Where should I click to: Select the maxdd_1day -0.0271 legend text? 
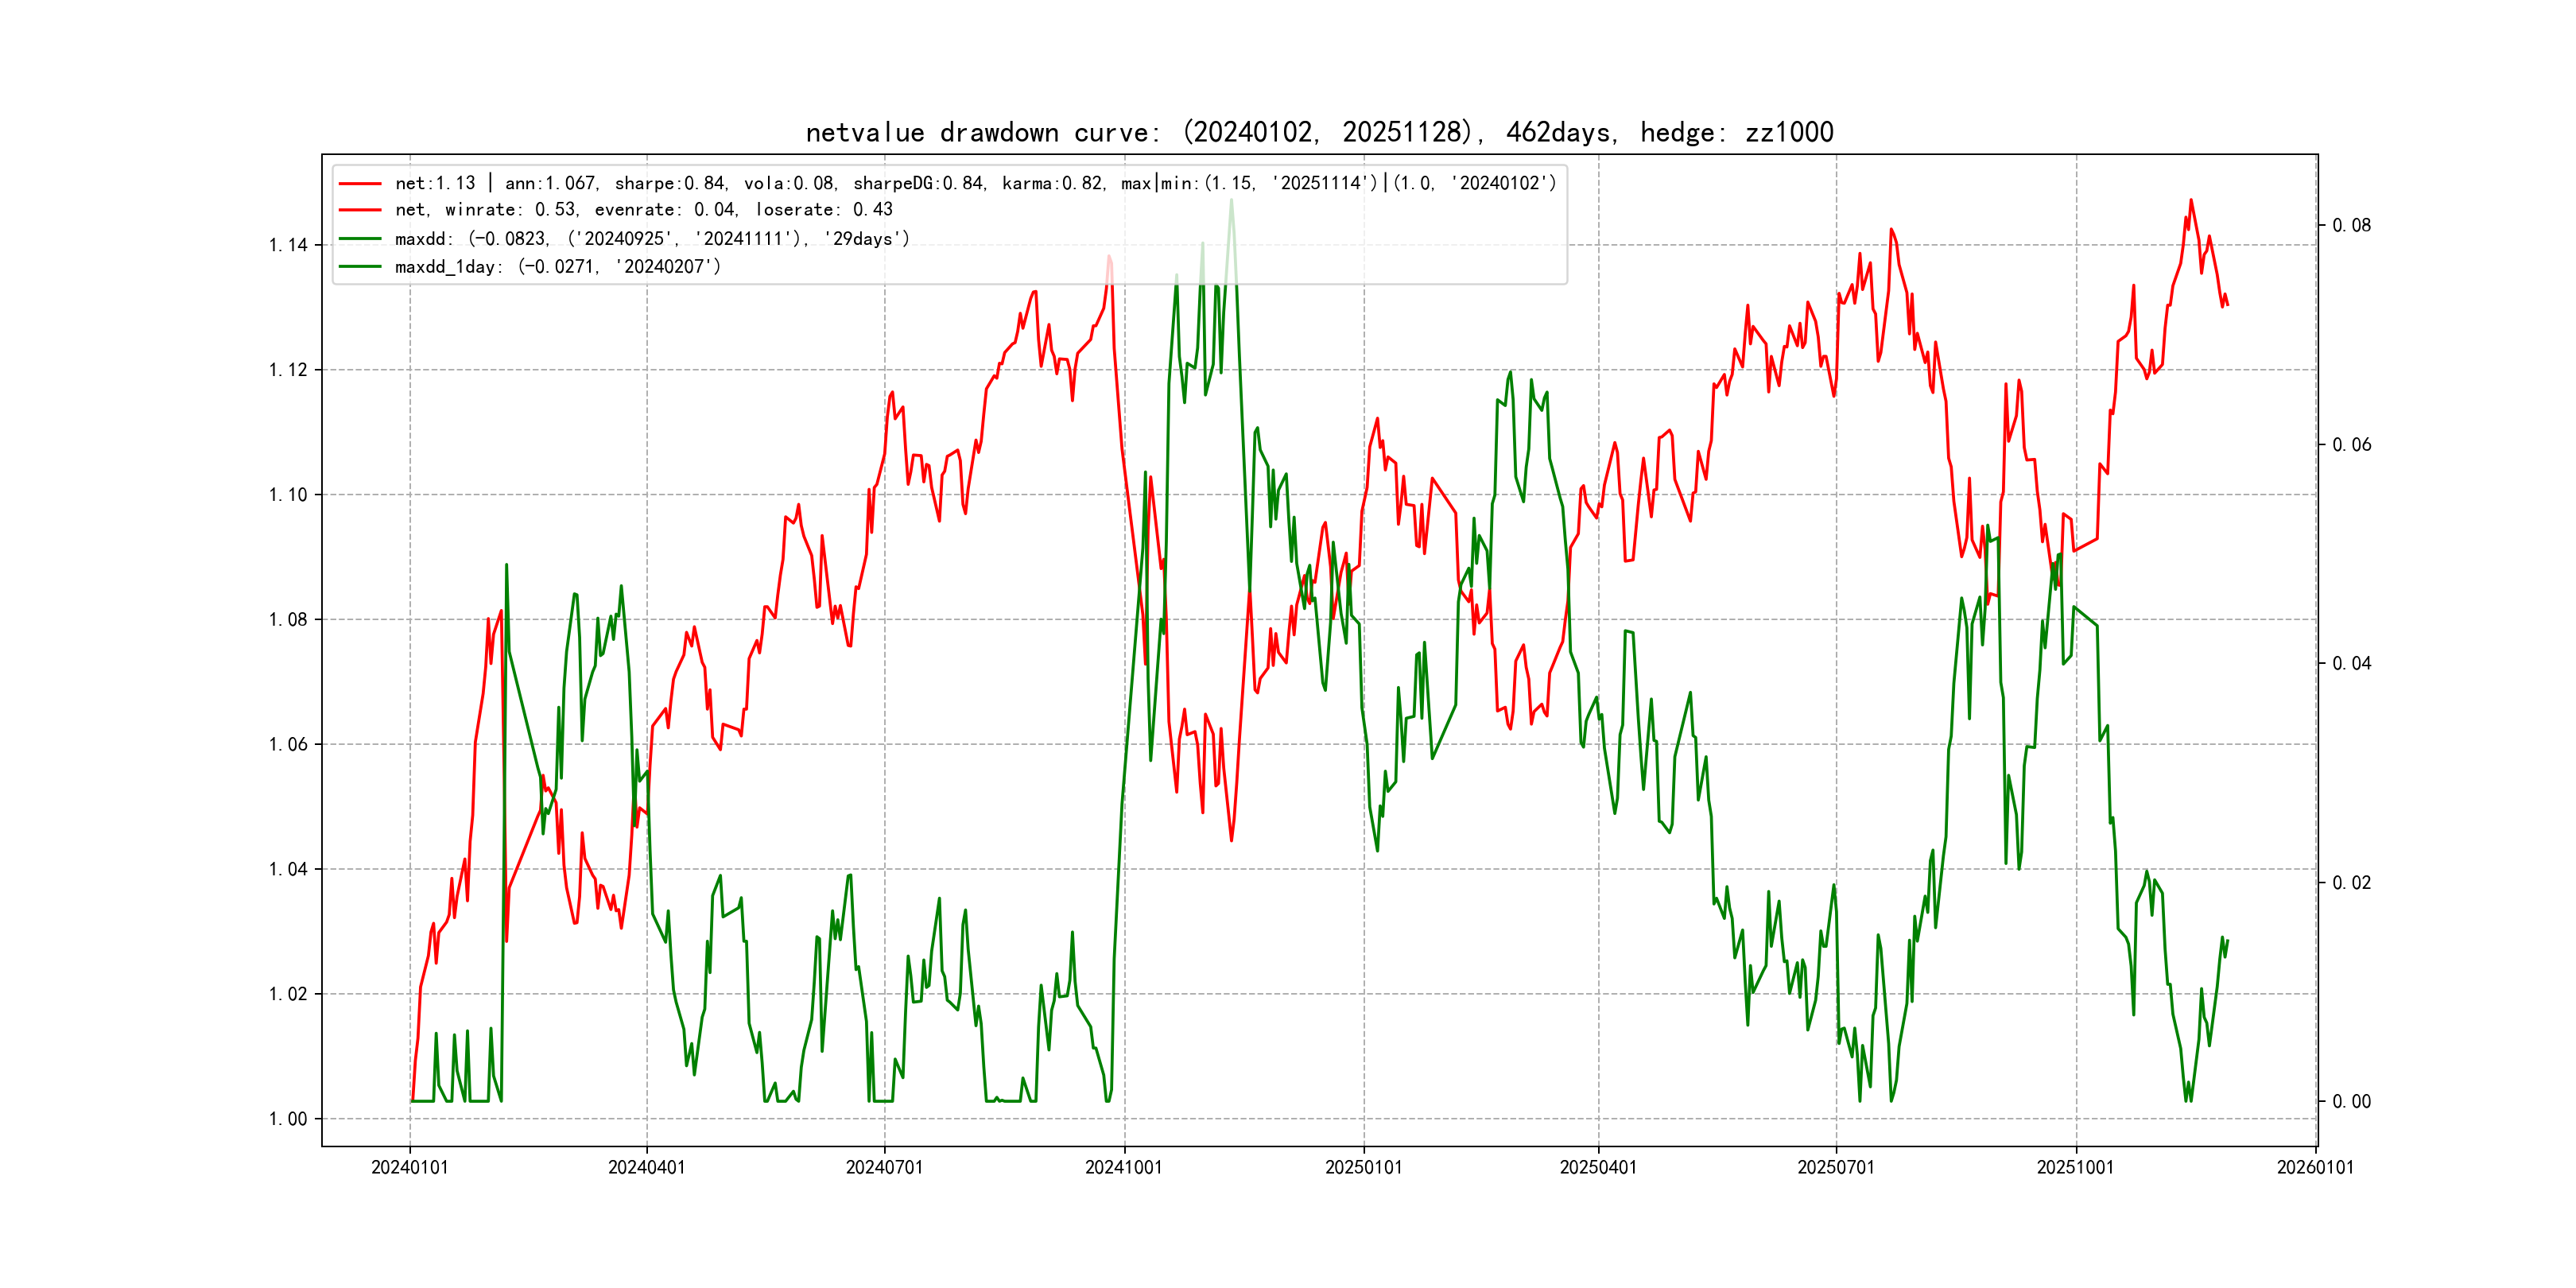pos(557,267)
